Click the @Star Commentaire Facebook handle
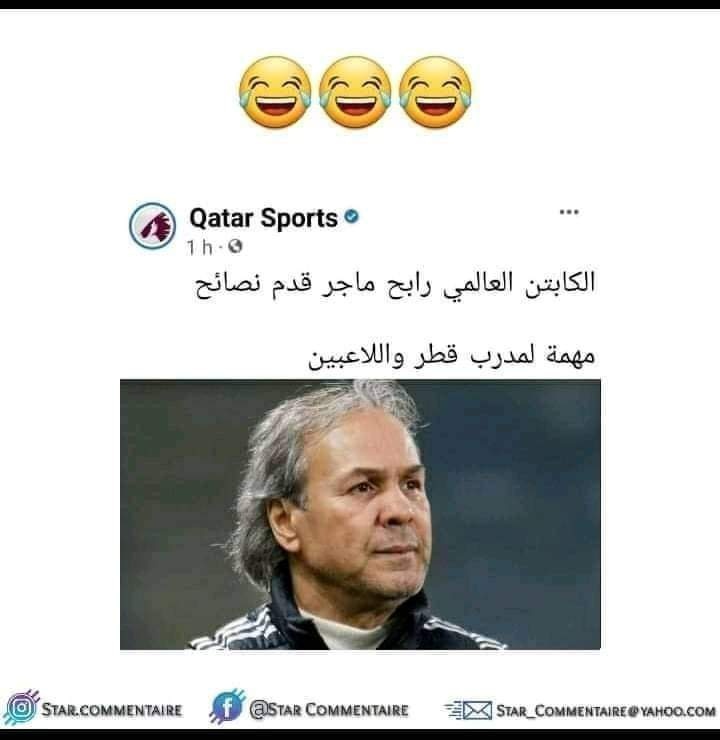The width and height of the screenshot is (720, 740). [329, 710]
